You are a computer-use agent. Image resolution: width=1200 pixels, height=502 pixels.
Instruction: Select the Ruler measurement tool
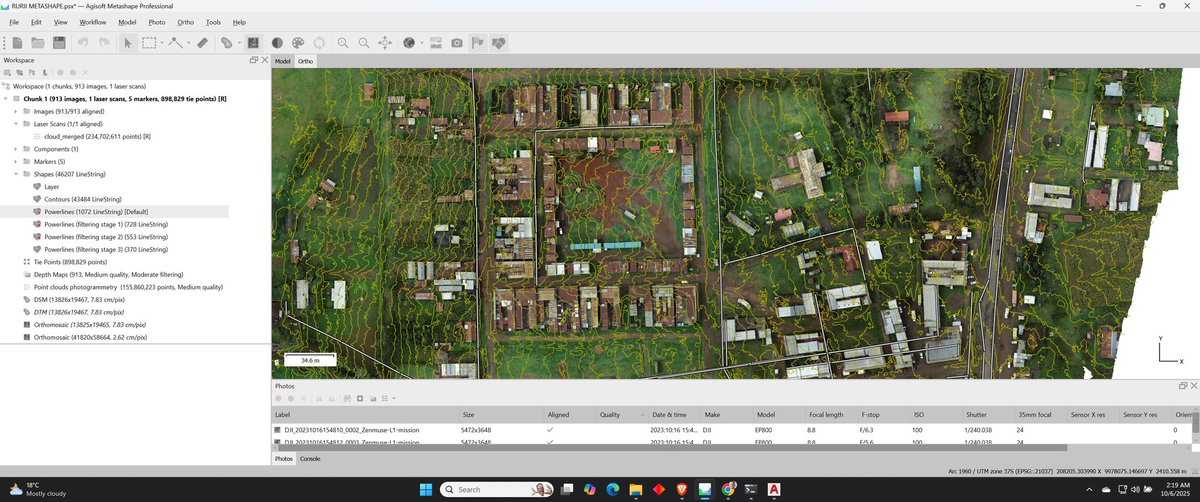click(202, 43)
